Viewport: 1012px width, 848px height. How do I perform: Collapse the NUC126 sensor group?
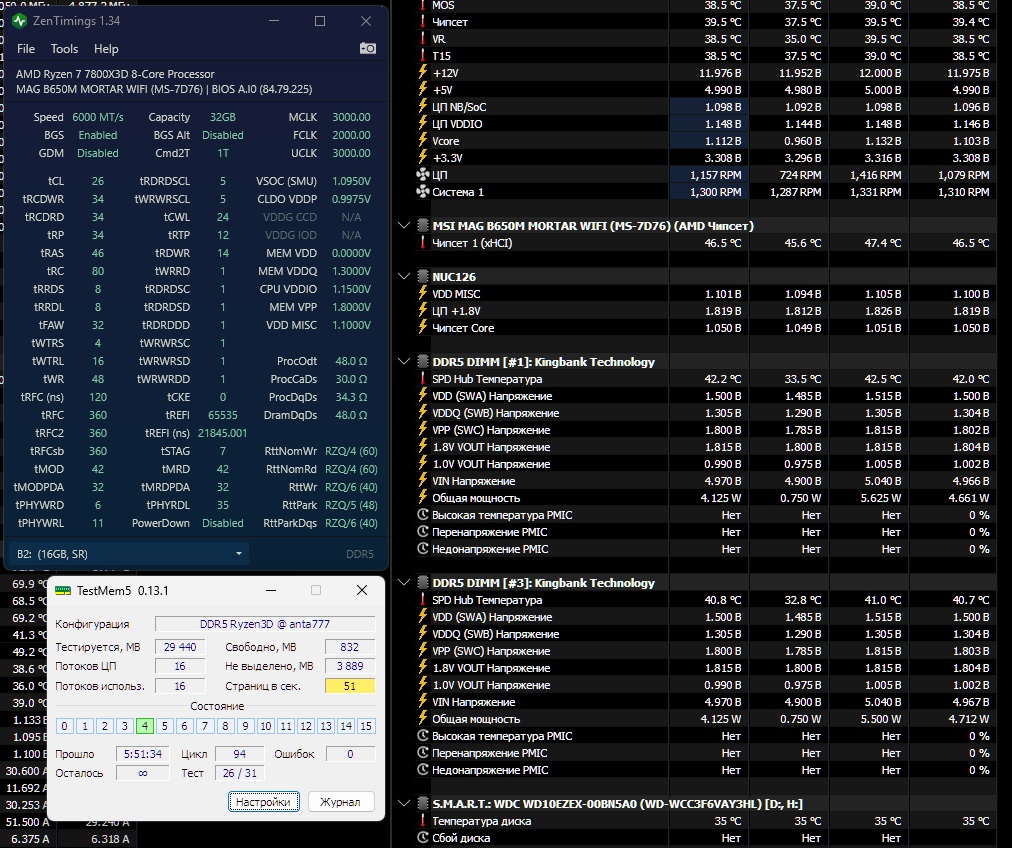click(x=404, y=276)
